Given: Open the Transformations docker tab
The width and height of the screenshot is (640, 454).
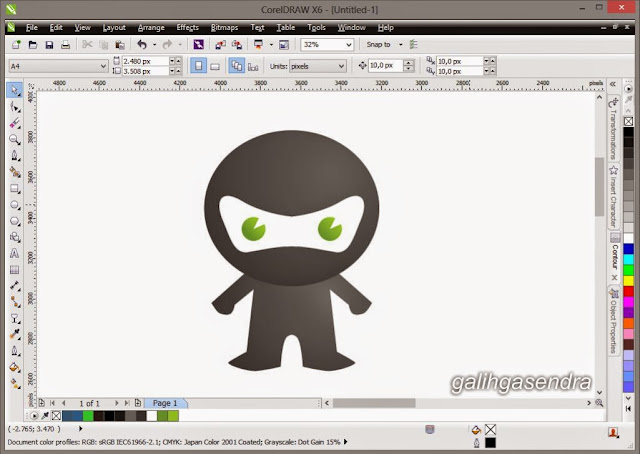Looking at the screenshot, I should 613,128.
